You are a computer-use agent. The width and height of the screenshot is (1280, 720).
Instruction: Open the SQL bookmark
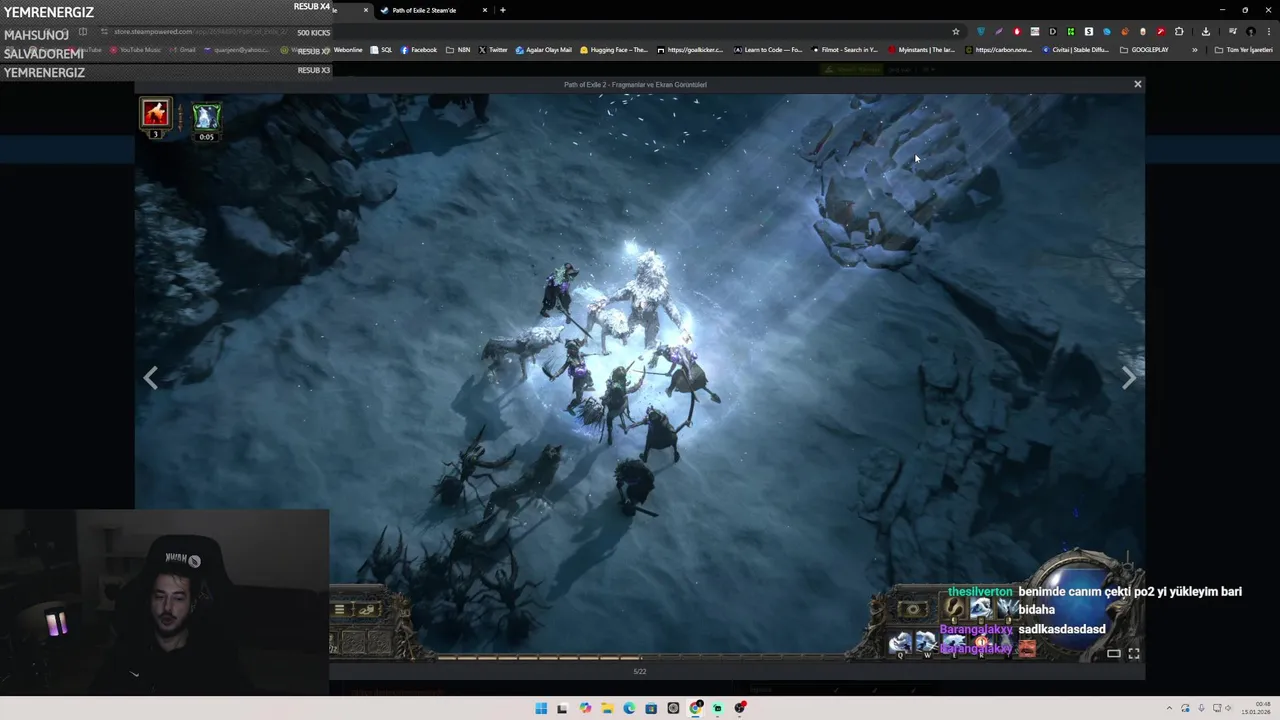(x=381, y=50)
